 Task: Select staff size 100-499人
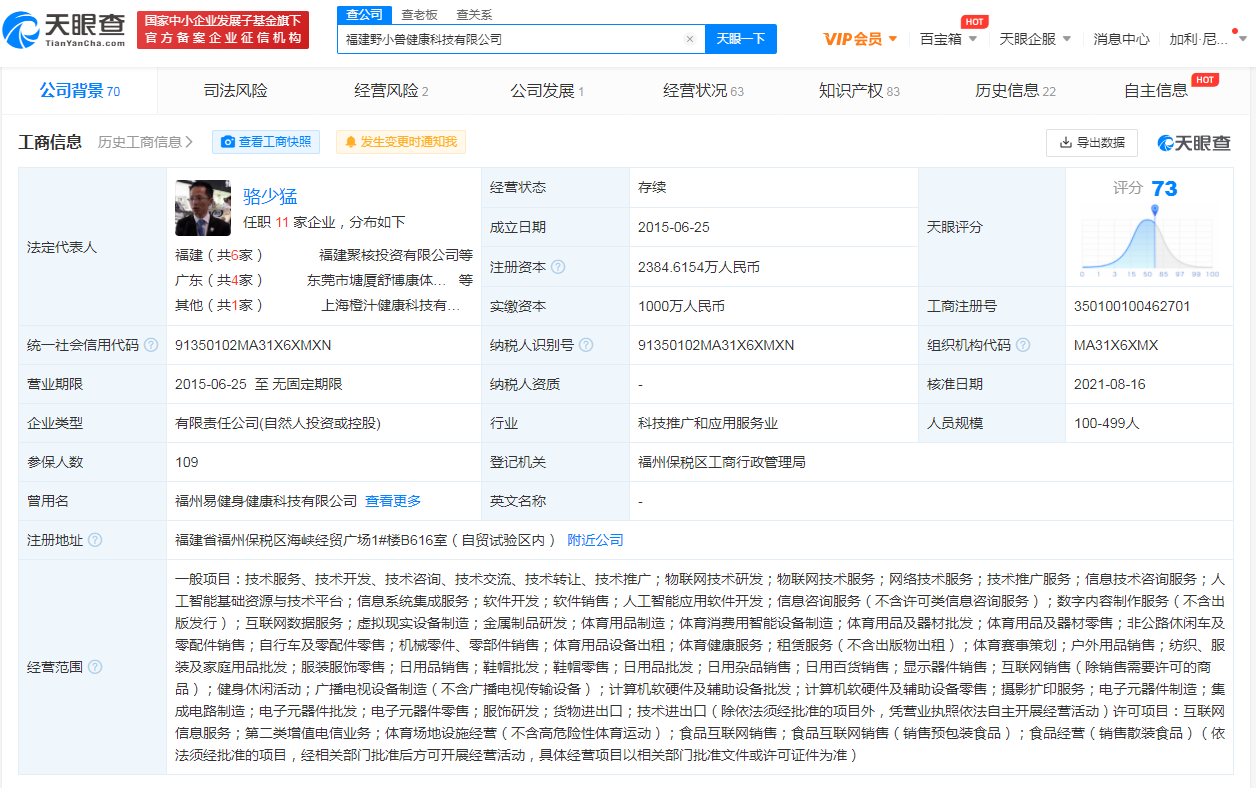coord(1107,423)
